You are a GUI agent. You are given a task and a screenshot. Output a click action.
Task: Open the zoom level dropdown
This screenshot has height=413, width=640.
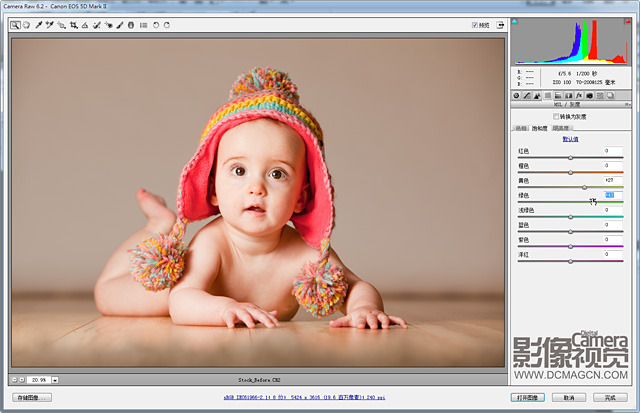point(56,380)
